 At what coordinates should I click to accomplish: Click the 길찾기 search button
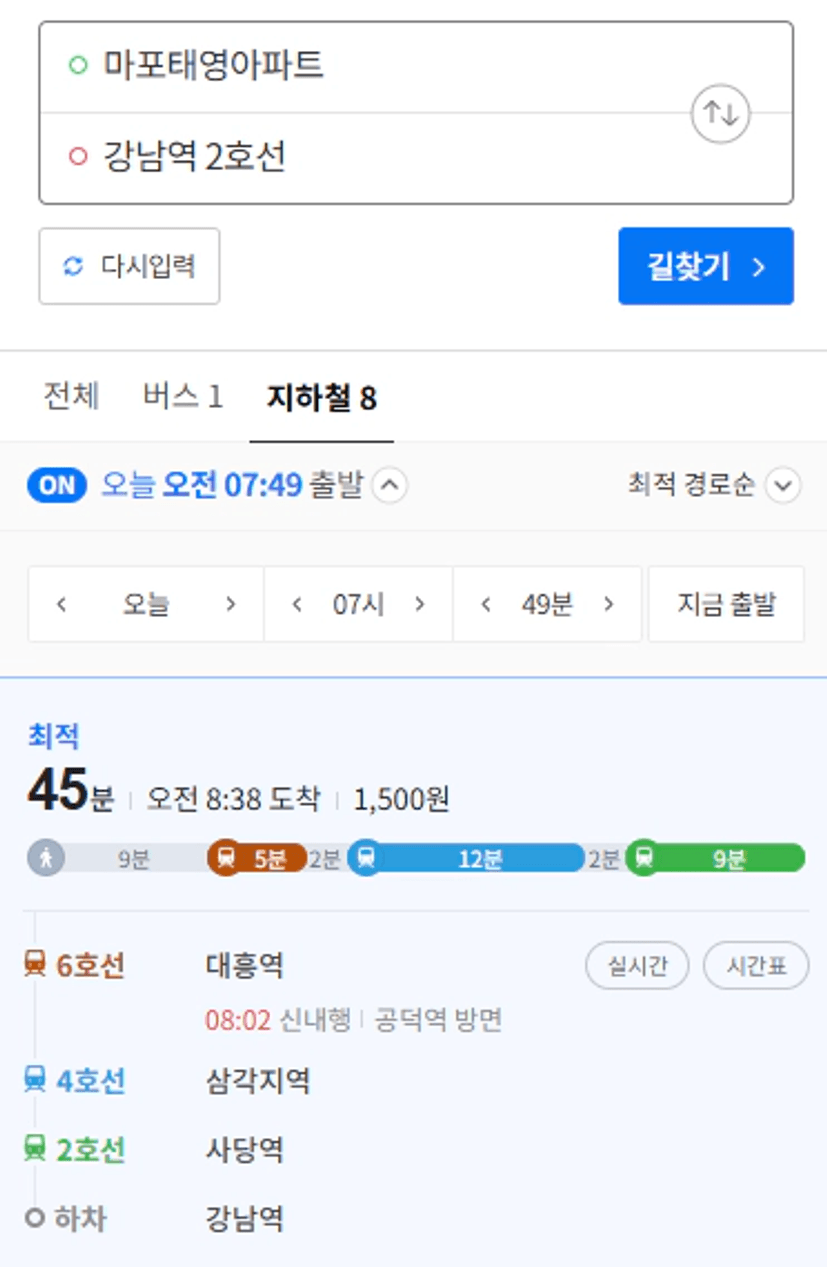click(706, 266)
